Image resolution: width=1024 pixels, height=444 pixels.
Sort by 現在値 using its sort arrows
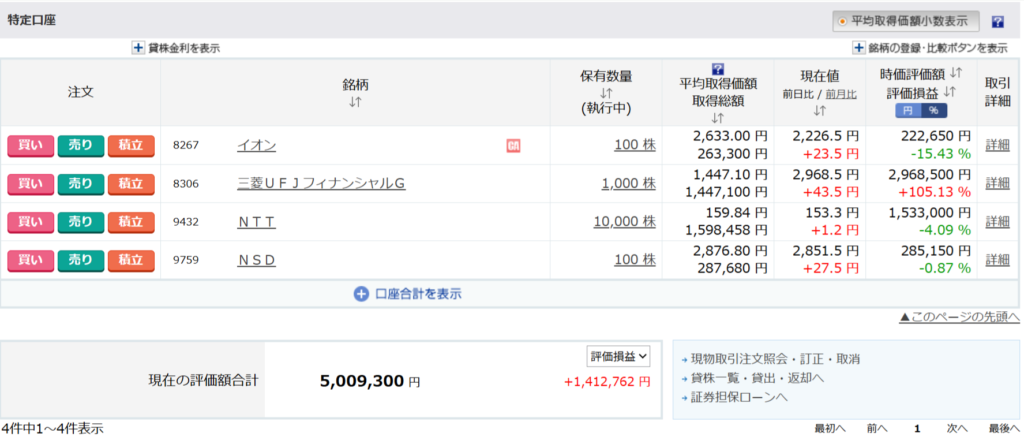coord(819,110)
